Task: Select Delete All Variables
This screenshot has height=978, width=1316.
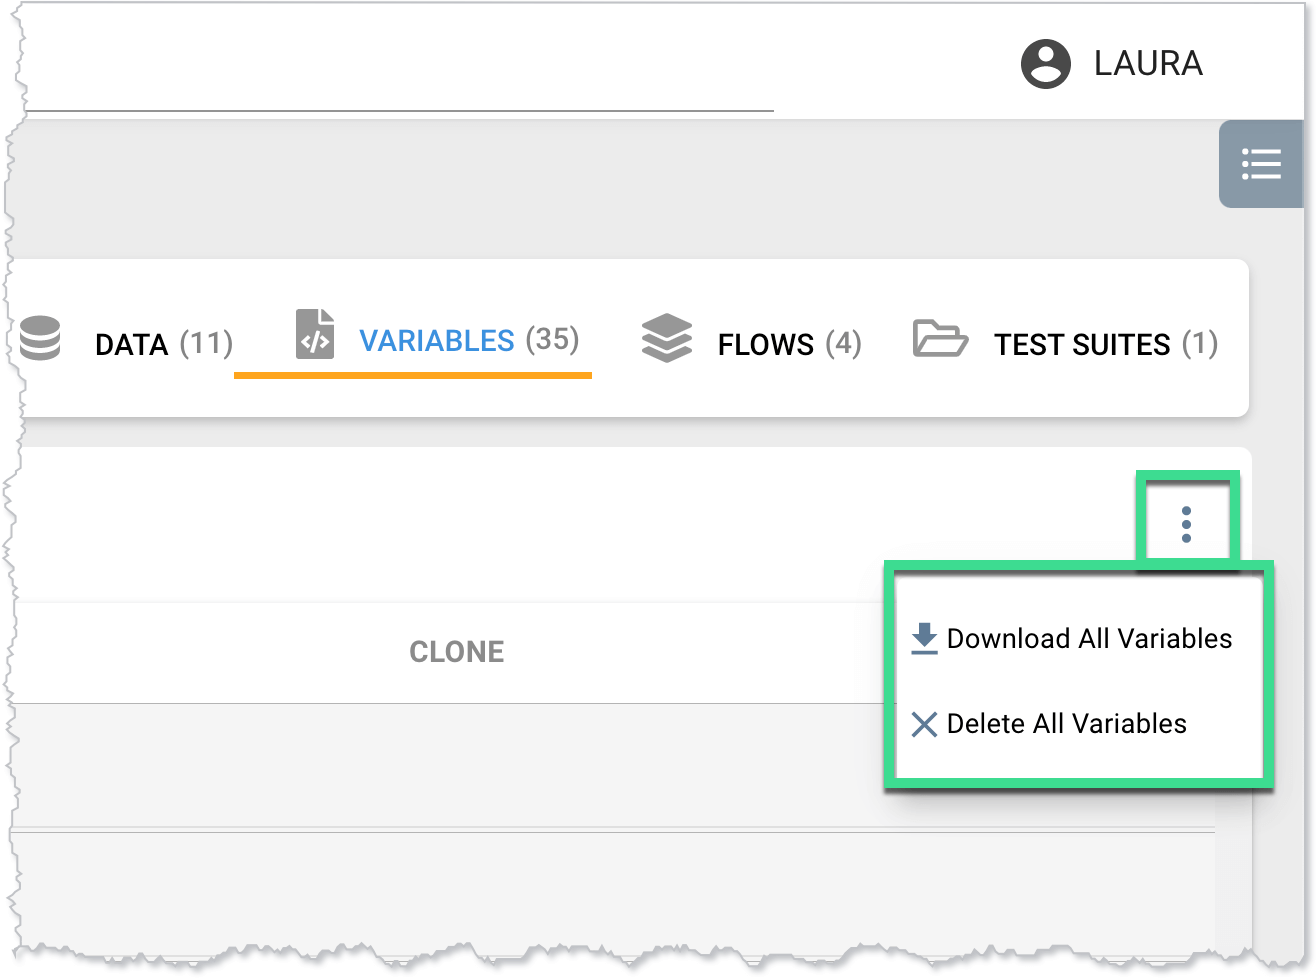Action: 1068,723
